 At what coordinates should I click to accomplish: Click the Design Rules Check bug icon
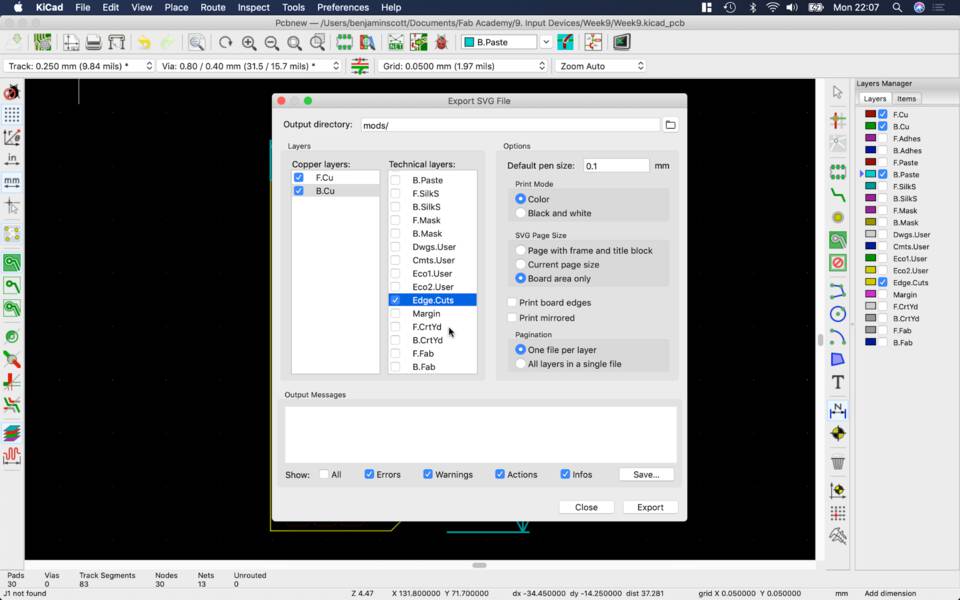pos(441,42)
